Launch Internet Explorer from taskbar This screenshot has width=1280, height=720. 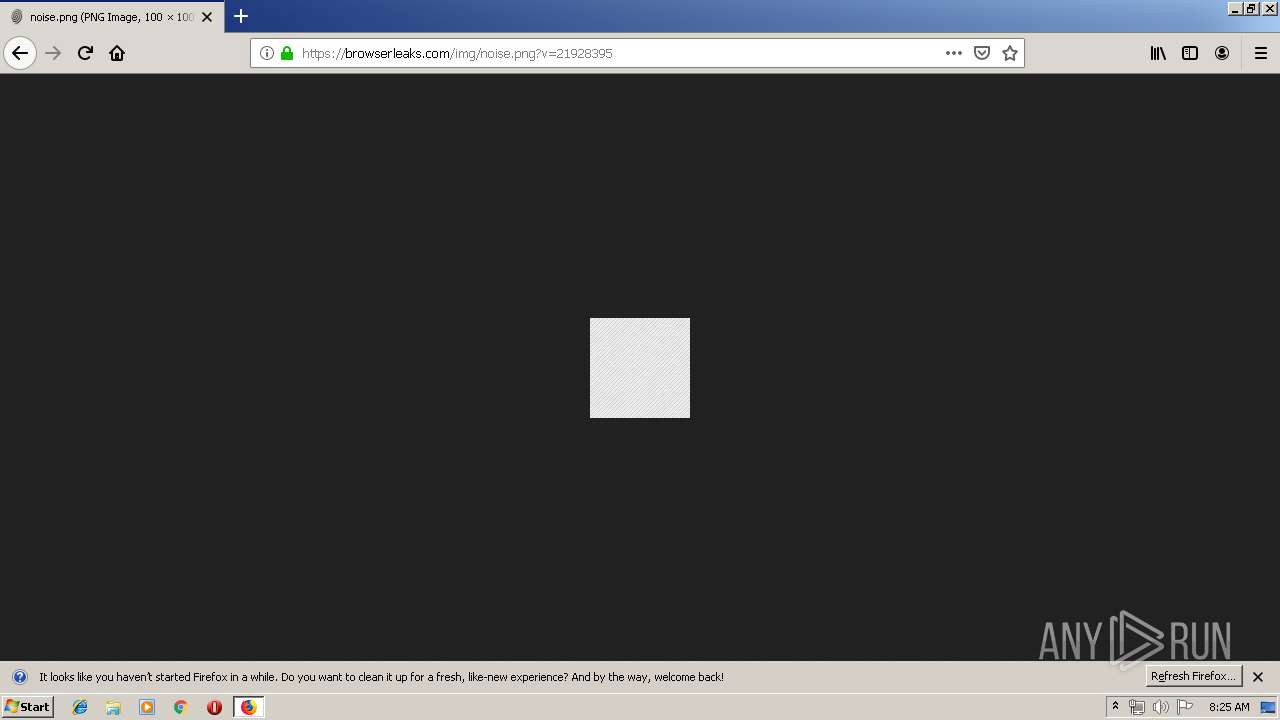(x=80, y=707)
